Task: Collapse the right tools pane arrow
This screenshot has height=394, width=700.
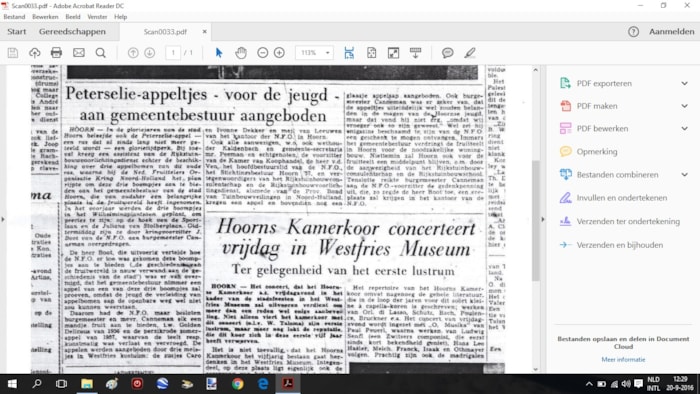Action: 543,219
